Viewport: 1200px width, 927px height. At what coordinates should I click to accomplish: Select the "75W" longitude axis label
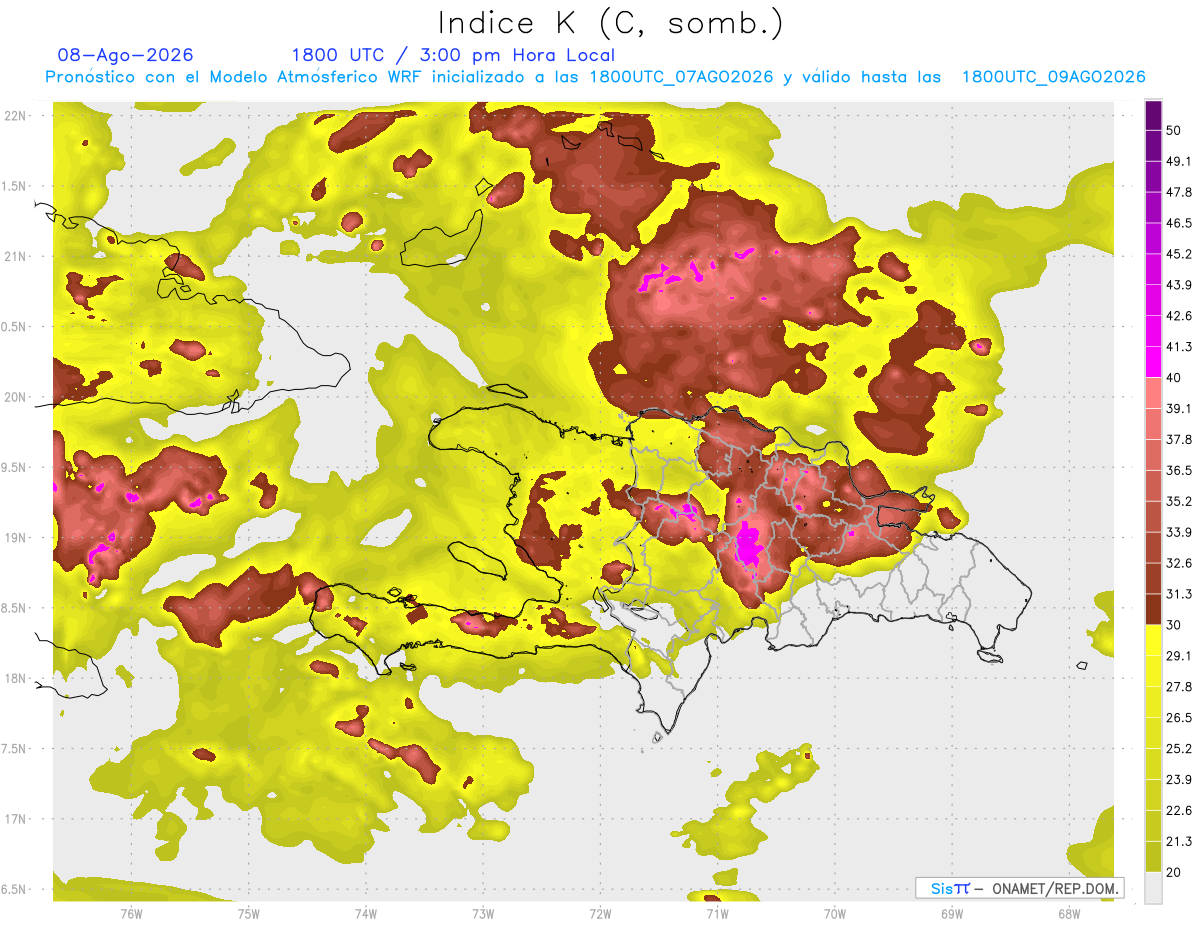248,914
